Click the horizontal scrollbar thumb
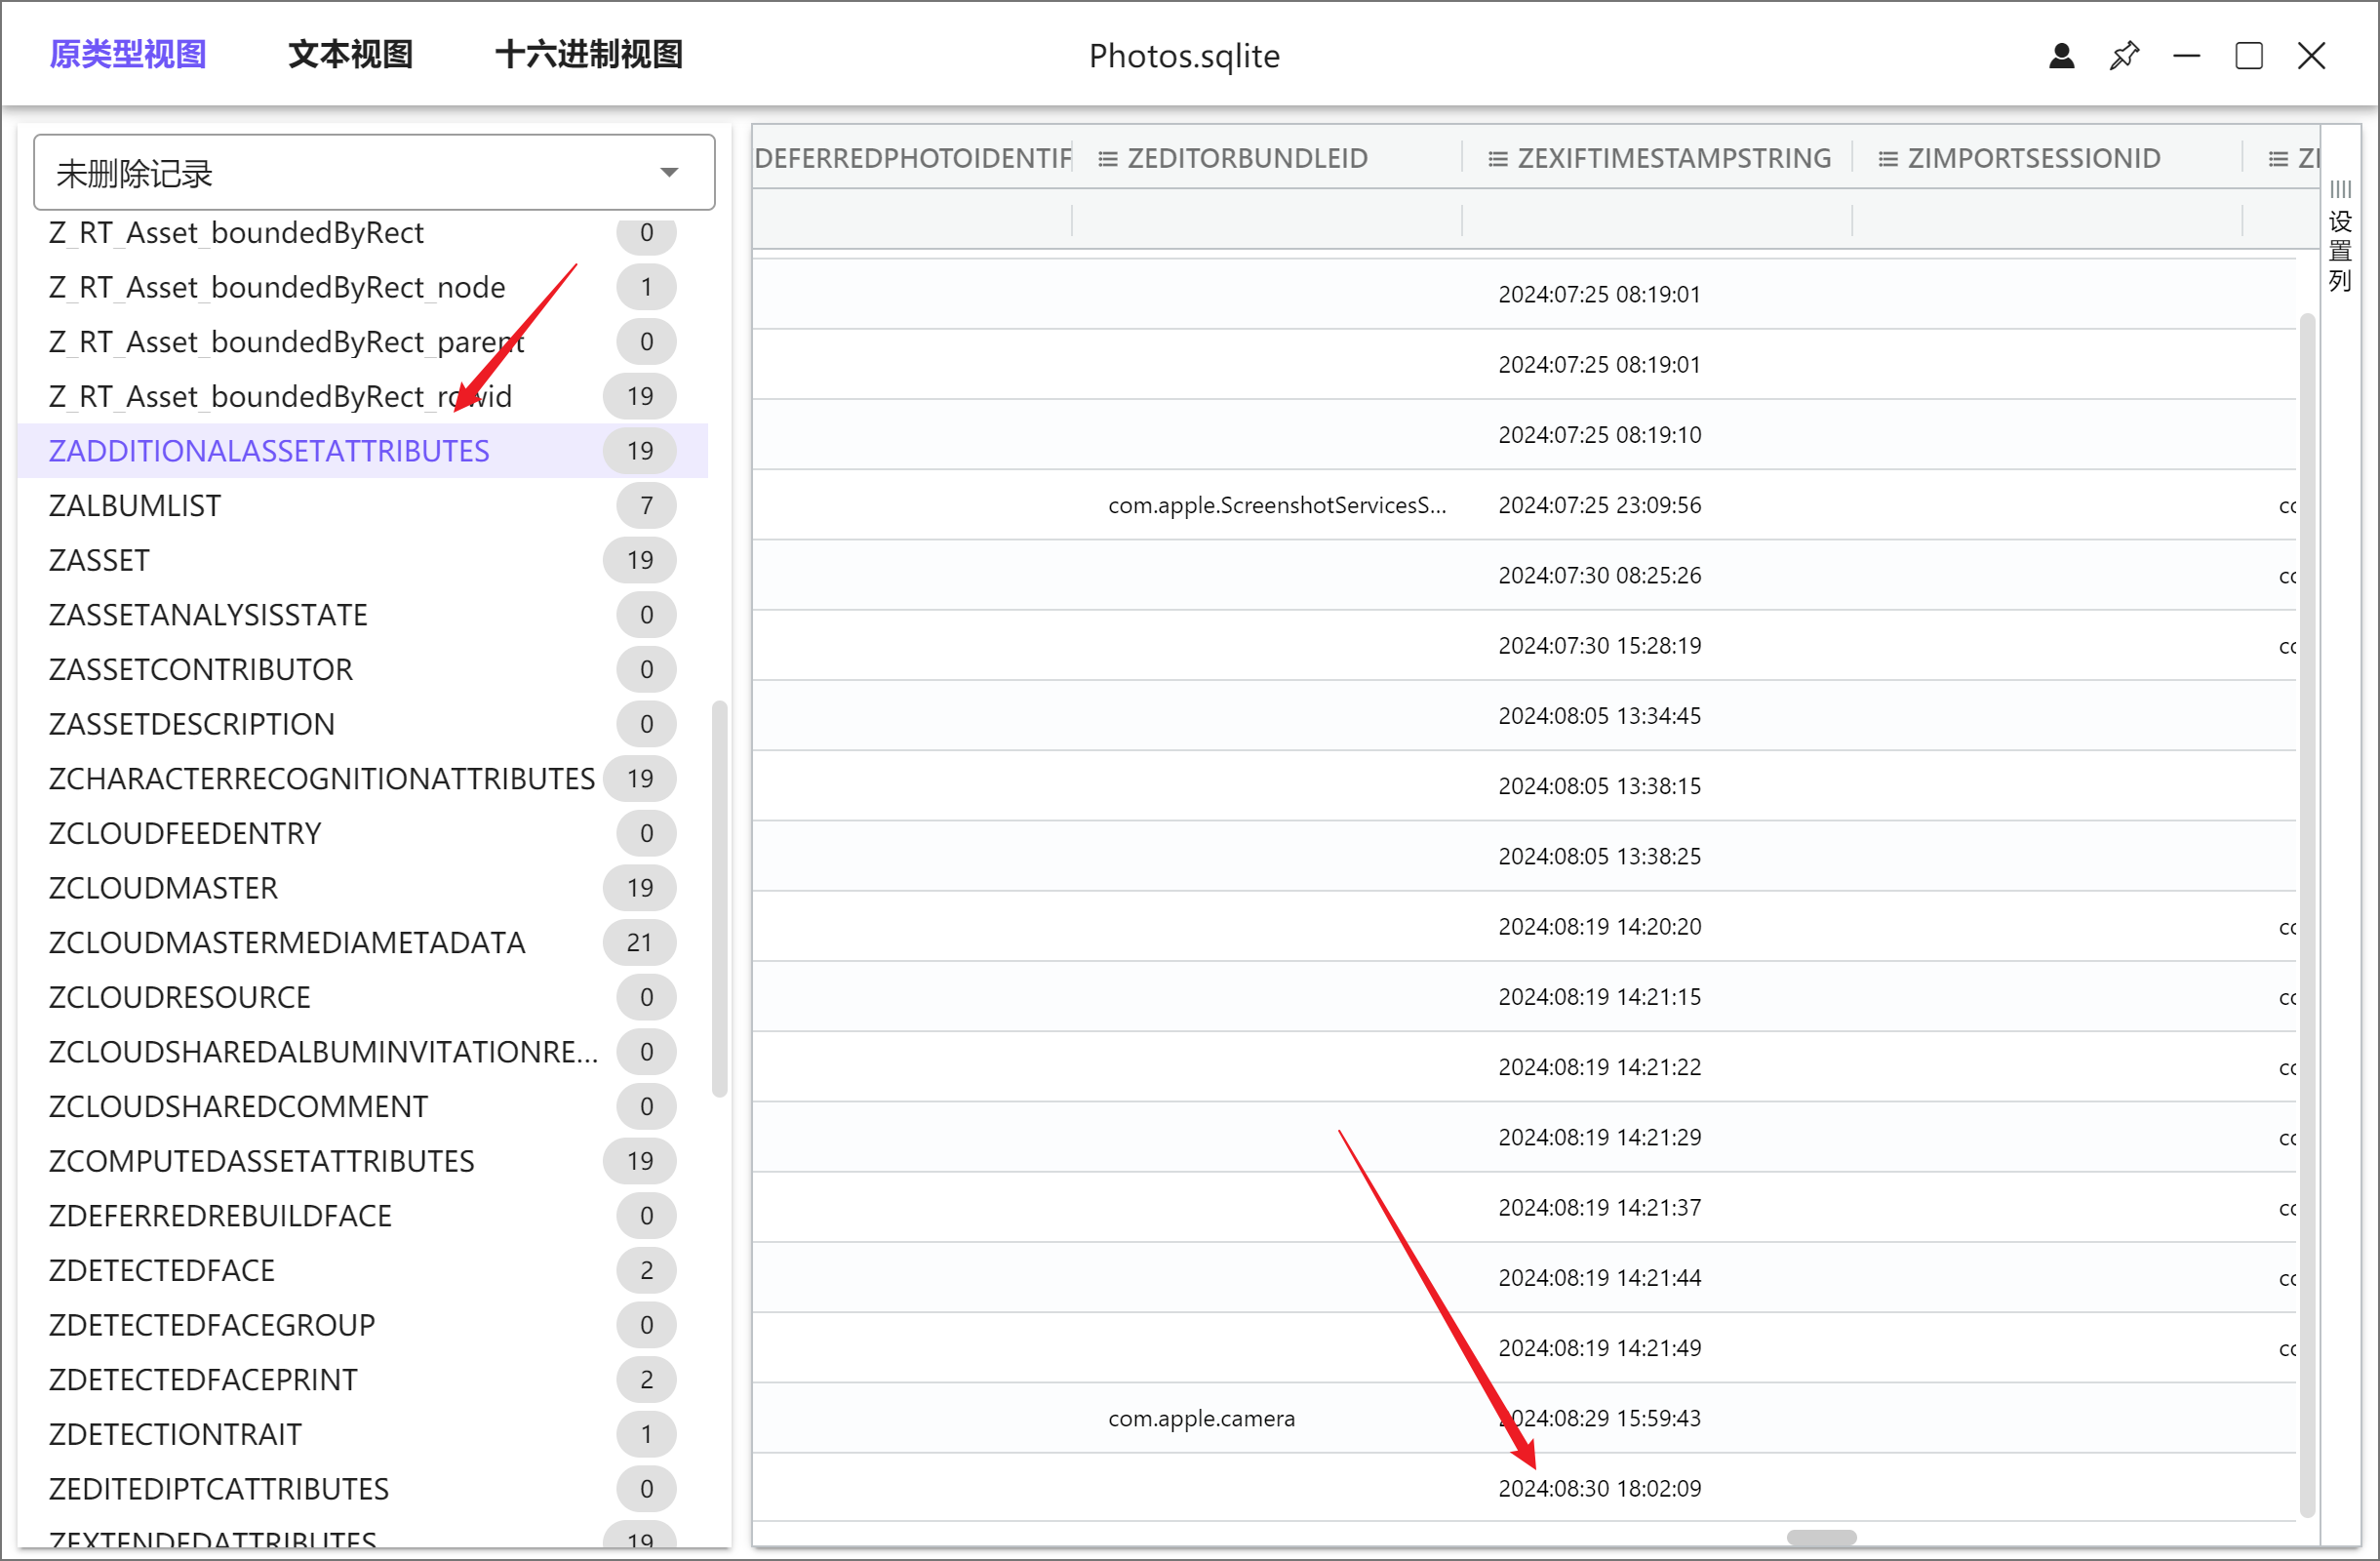Screen dimensions: 2380x1561 (x=1821, y=1536)
